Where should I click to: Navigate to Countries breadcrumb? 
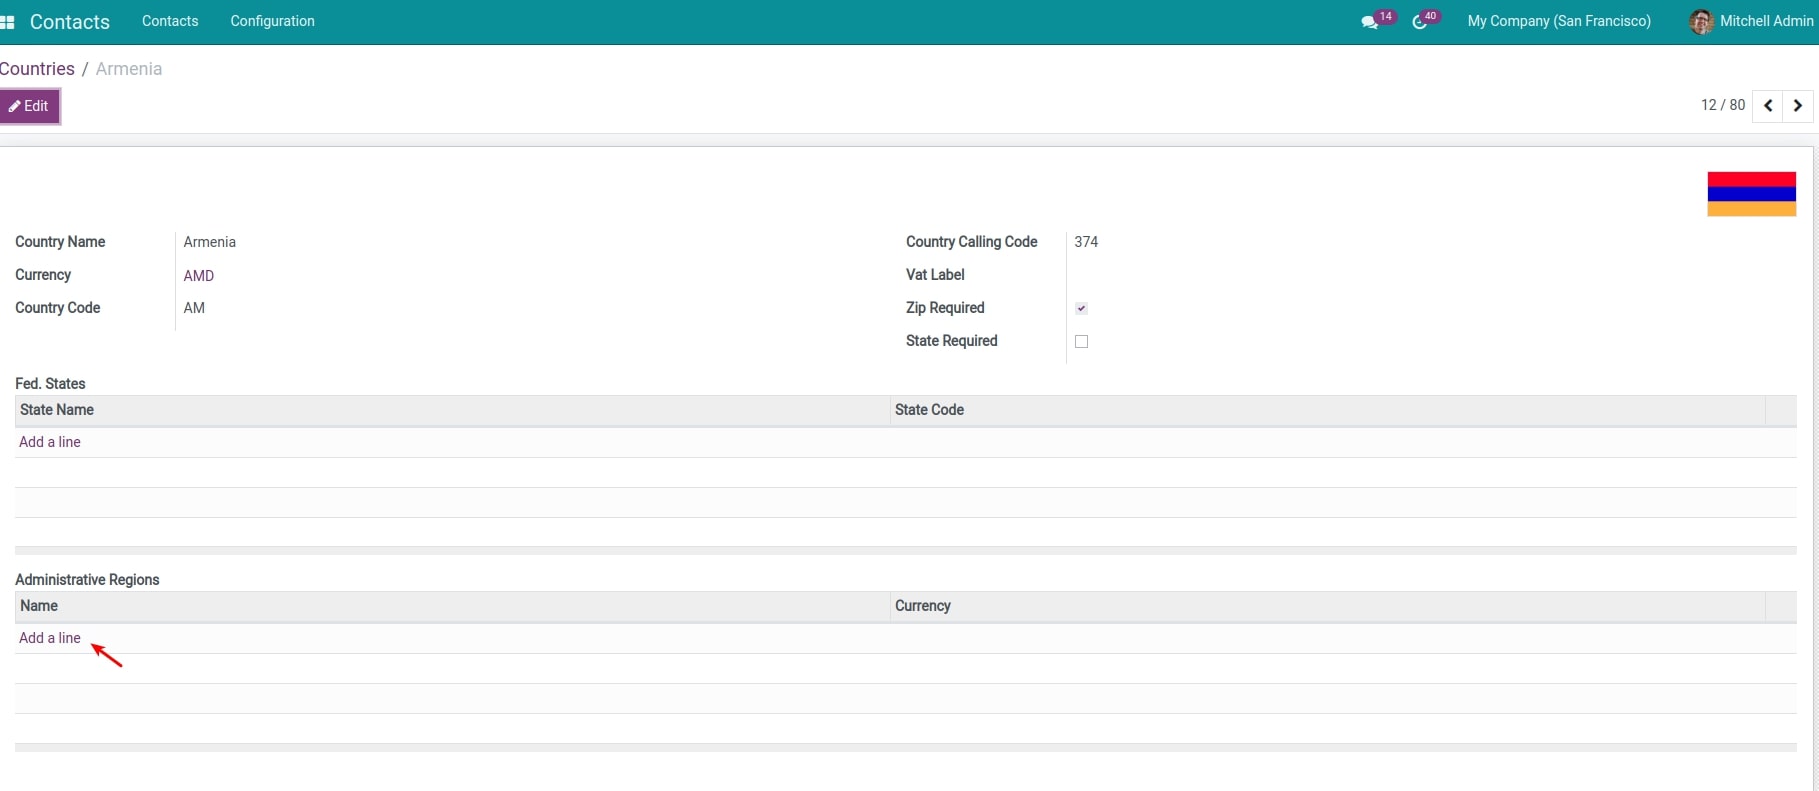coord(37,69)
